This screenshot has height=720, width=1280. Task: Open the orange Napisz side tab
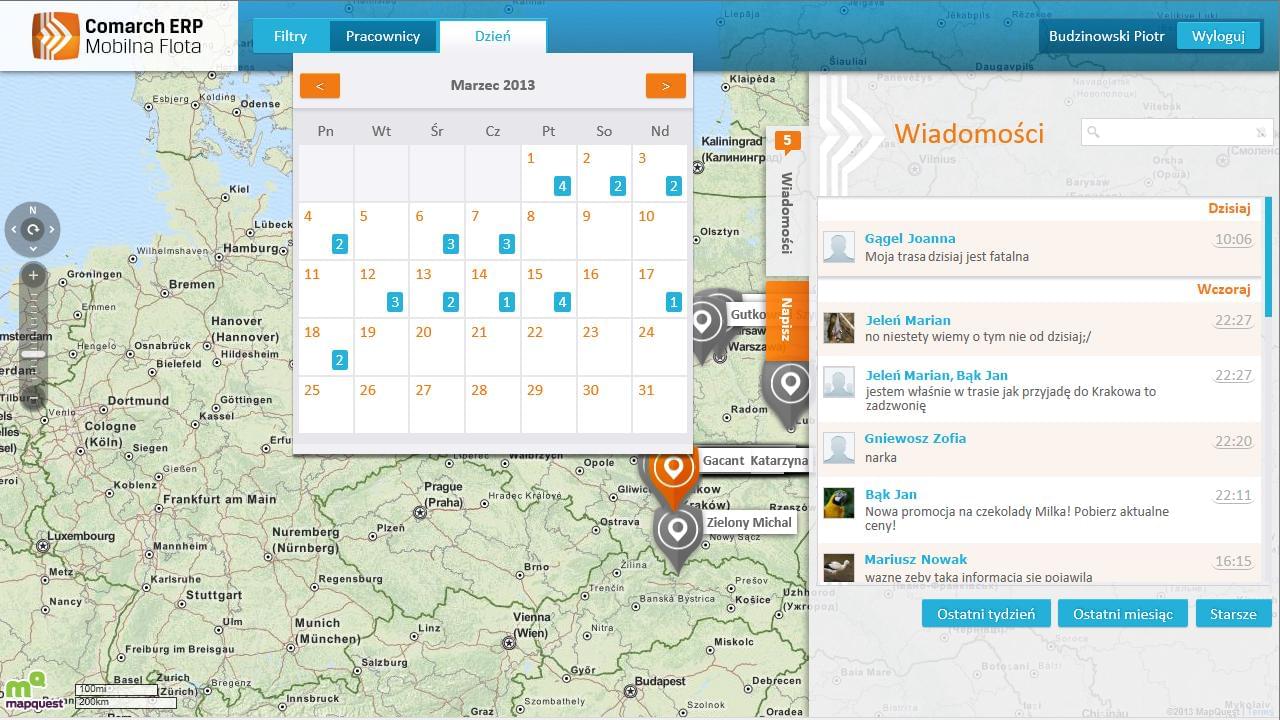point(786,320)
